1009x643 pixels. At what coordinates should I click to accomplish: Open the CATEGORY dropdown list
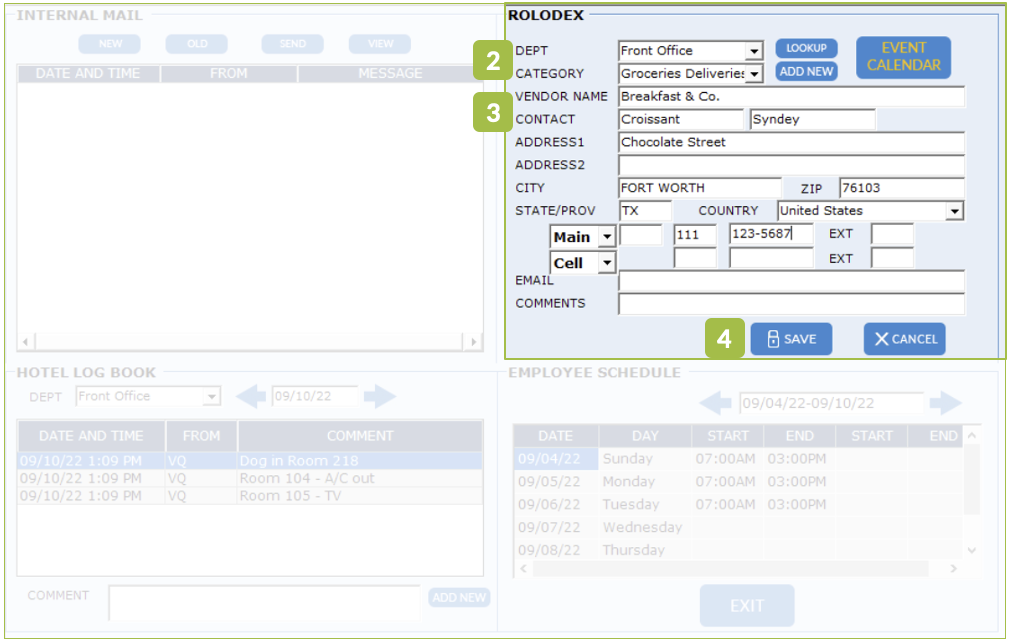(x=754, y=74)
